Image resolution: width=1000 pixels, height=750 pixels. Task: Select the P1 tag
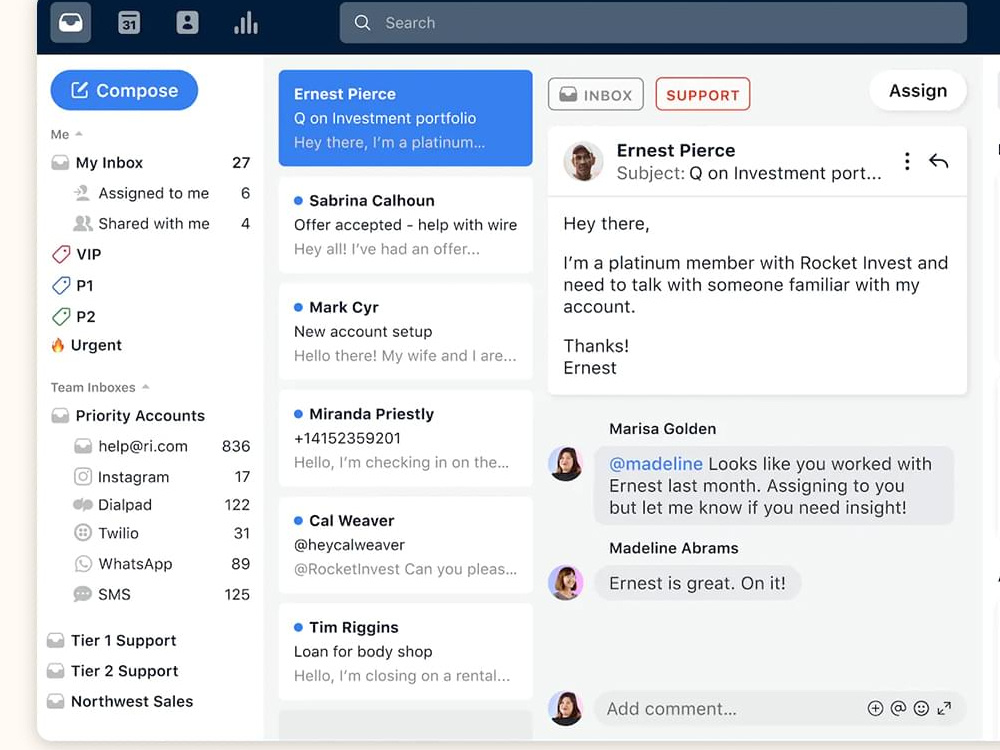73,285
